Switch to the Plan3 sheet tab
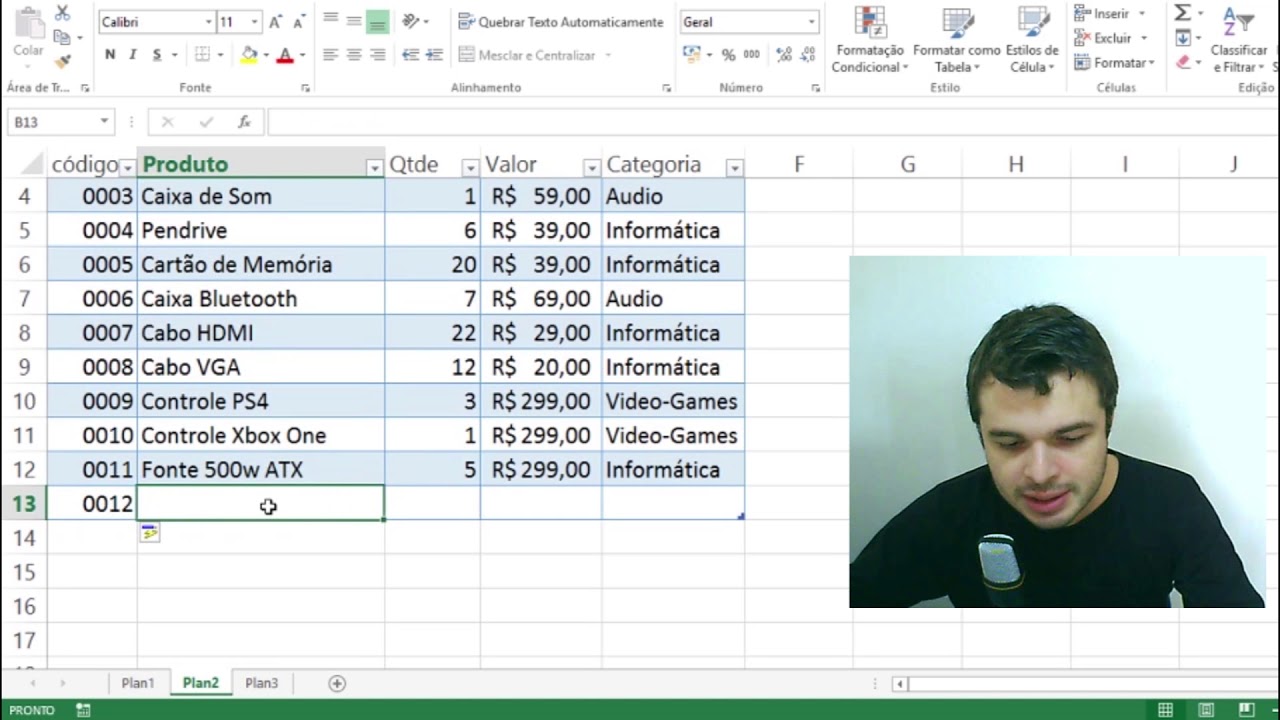Image resolution: width=1280 pixels, height=720 pixels. click(x=262, y=683)
